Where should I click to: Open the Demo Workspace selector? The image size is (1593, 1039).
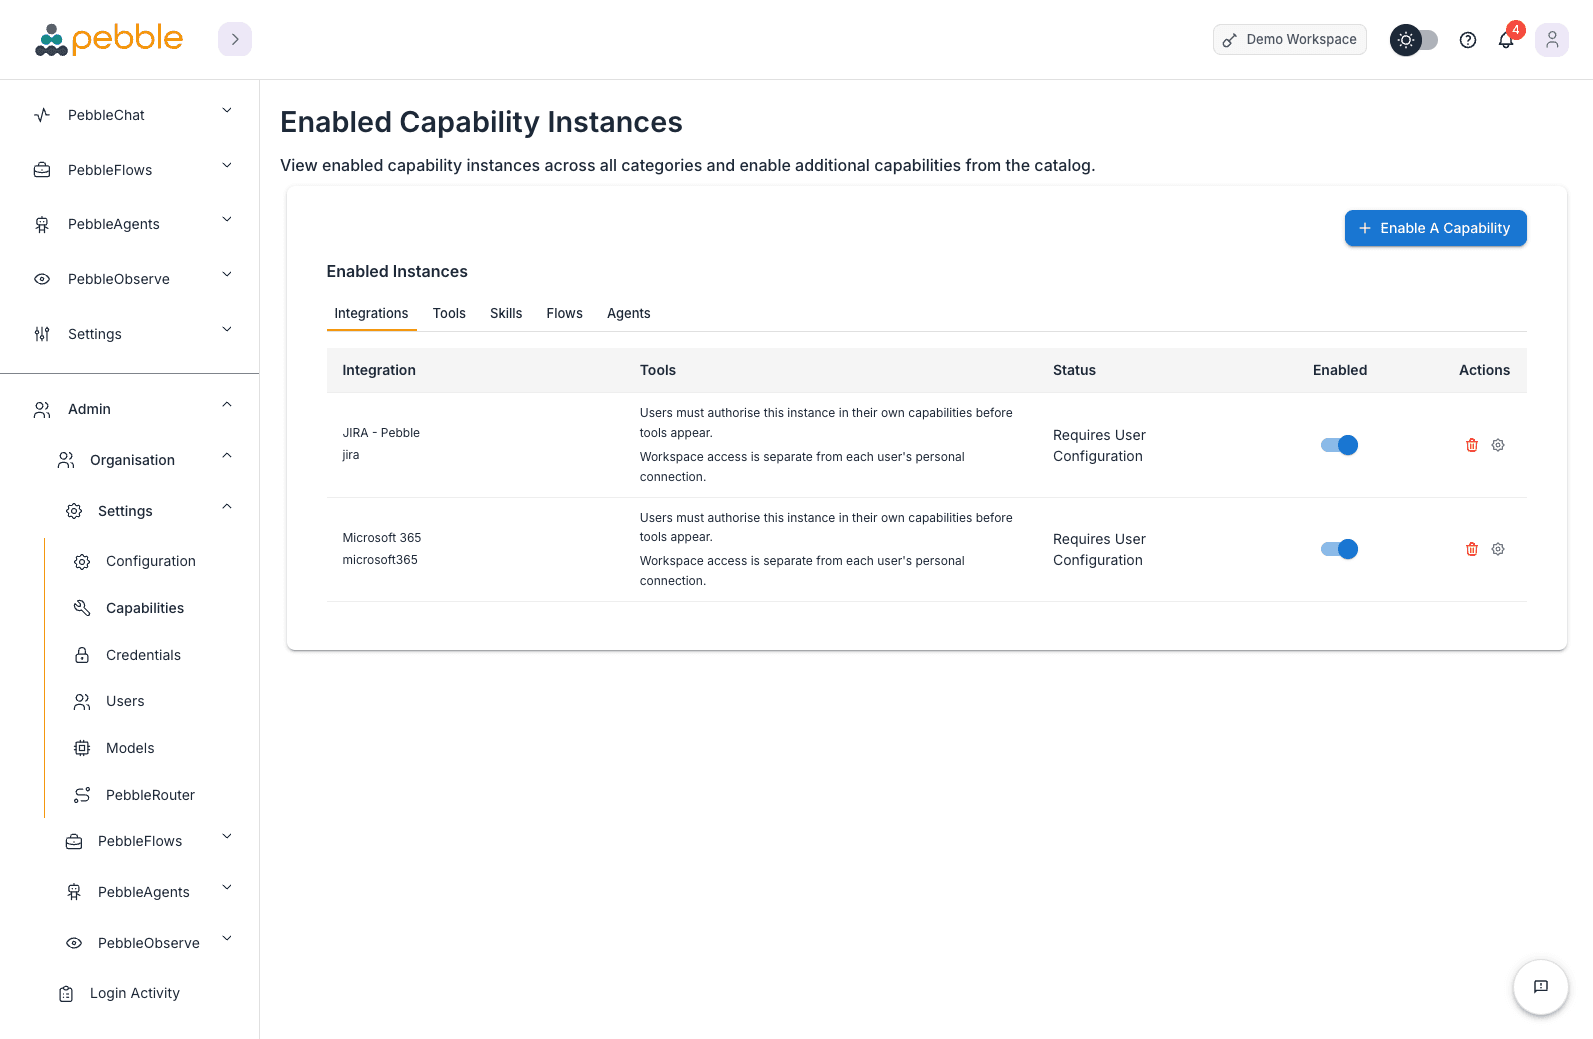1290,40
